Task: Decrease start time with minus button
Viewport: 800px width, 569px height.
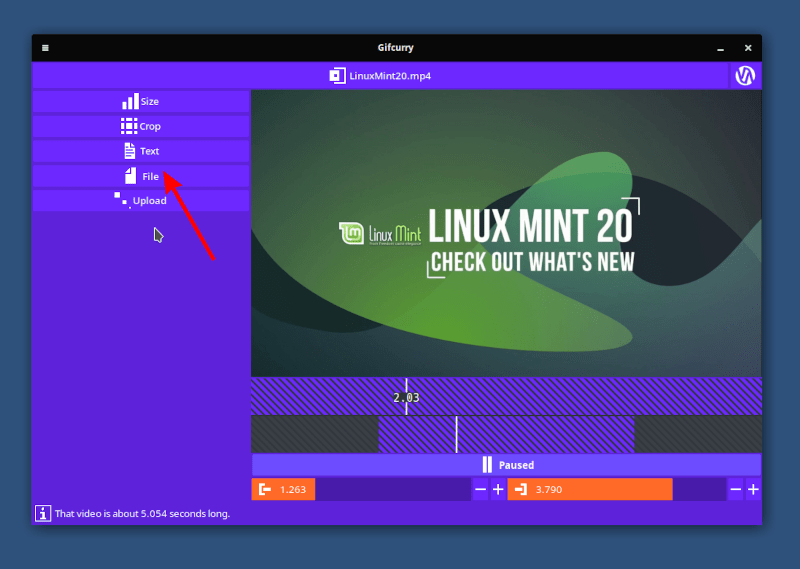Action: [x=481, y=489]
